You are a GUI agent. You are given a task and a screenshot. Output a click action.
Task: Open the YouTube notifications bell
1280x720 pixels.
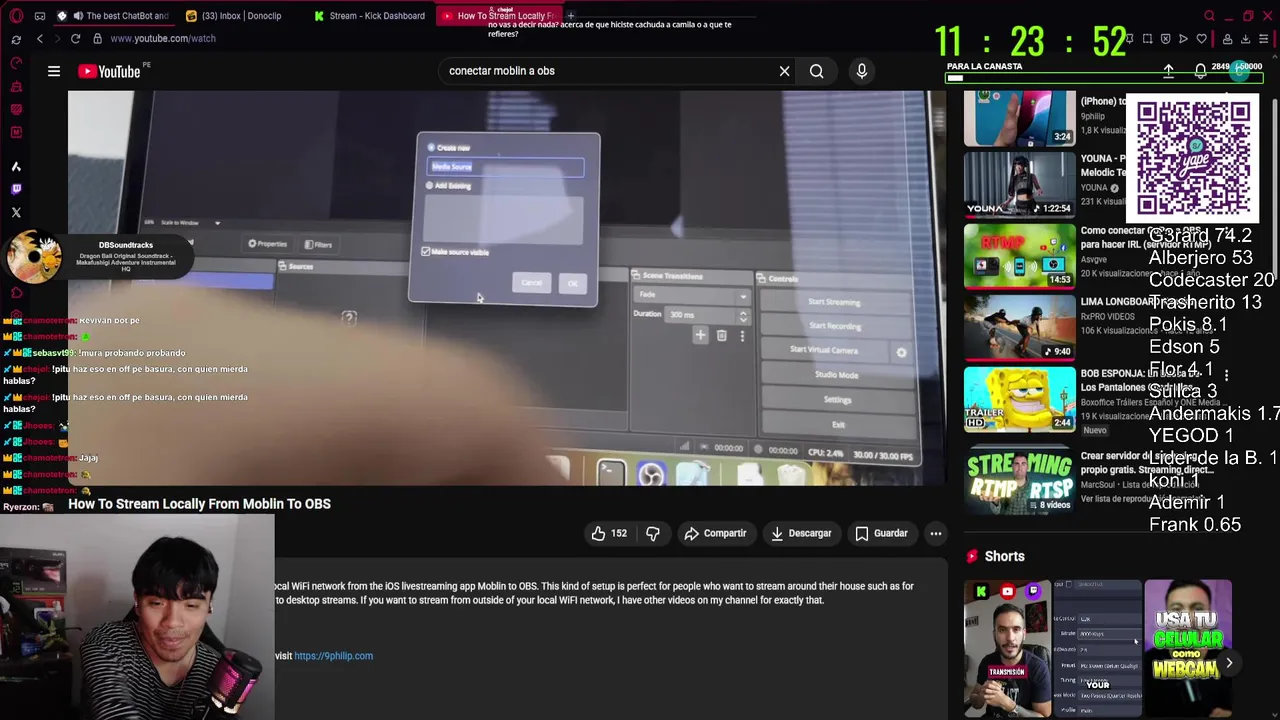coord(1200,71)
